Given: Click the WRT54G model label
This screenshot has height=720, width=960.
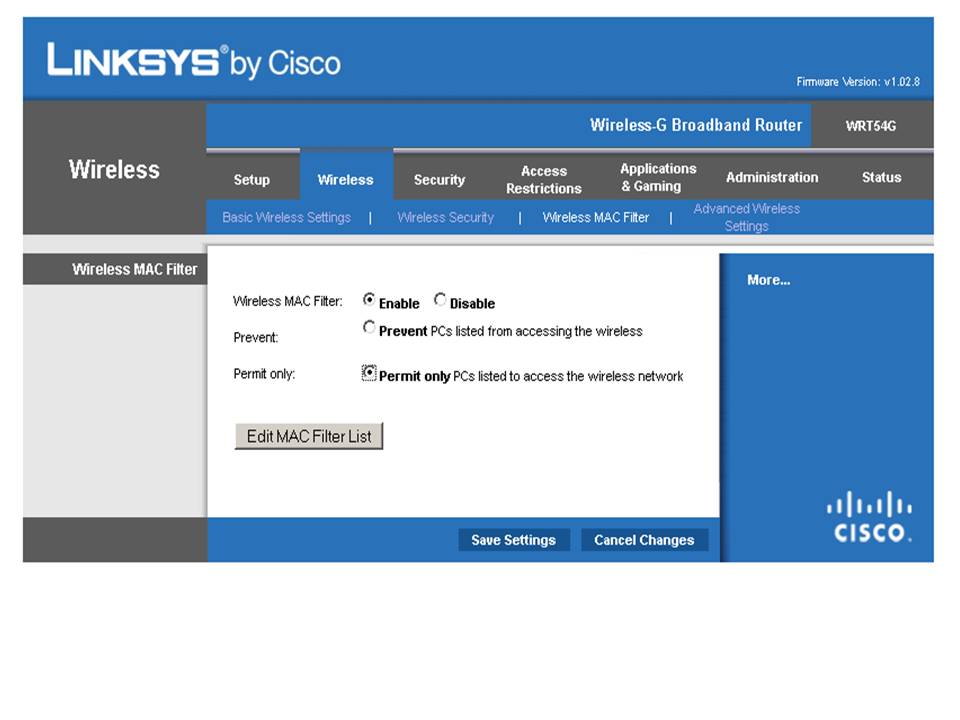Looking at the screenshot, I should pos(871,126).
